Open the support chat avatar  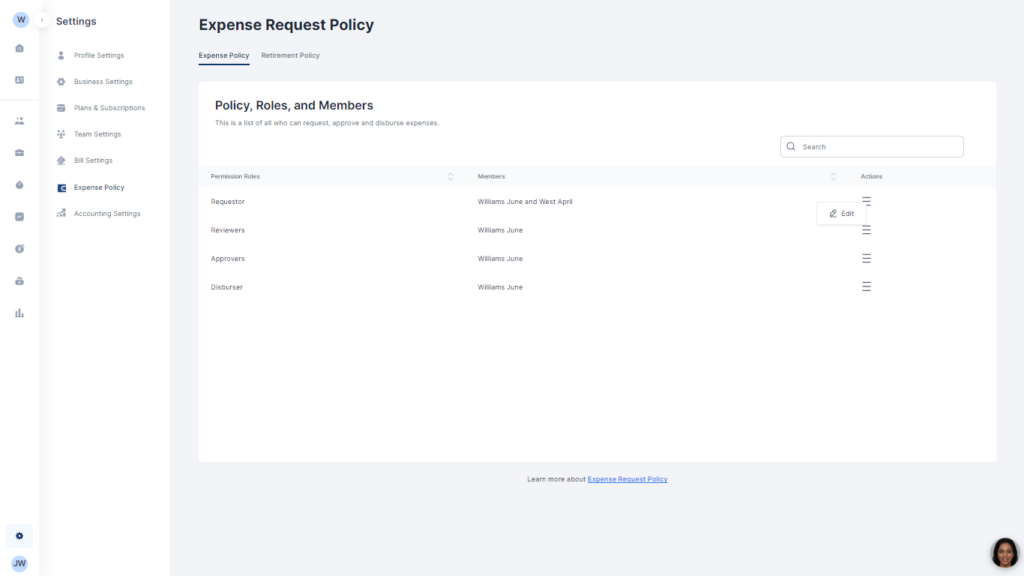pyautogui.click(x=1004, y=552)
